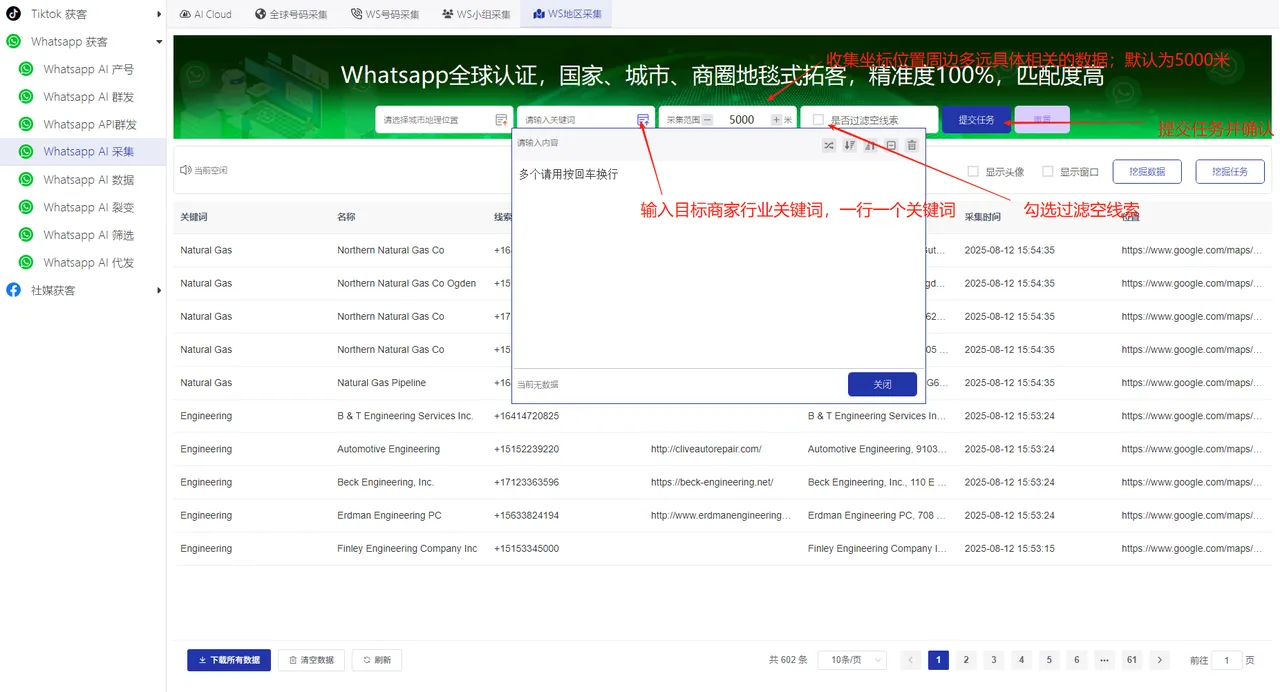Image resolution: width=1280 pixels, height=692 pixels.
Task: Open the 10条/页 page size dropdown
Action: pos(854,659)
